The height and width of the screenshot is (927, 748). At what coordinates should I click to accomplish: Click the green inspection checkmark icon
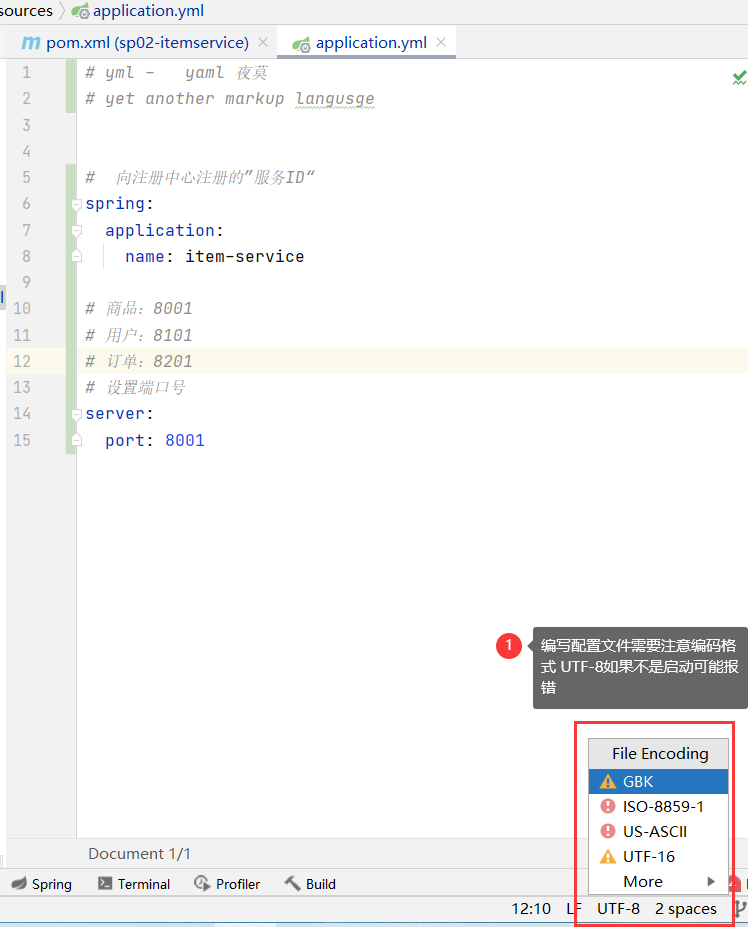point(739,77)
